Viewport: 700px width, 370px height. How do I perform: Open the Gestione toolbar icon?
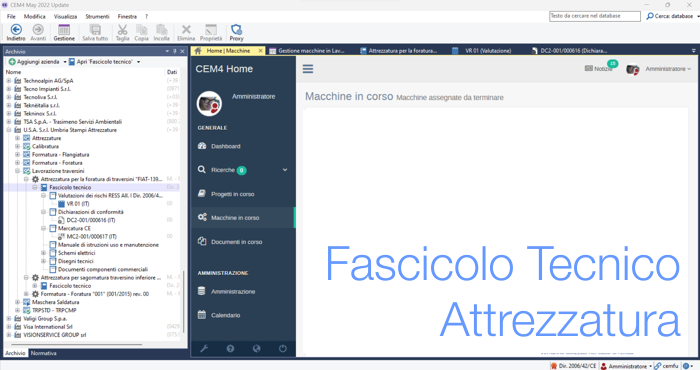tap(64, 30)
